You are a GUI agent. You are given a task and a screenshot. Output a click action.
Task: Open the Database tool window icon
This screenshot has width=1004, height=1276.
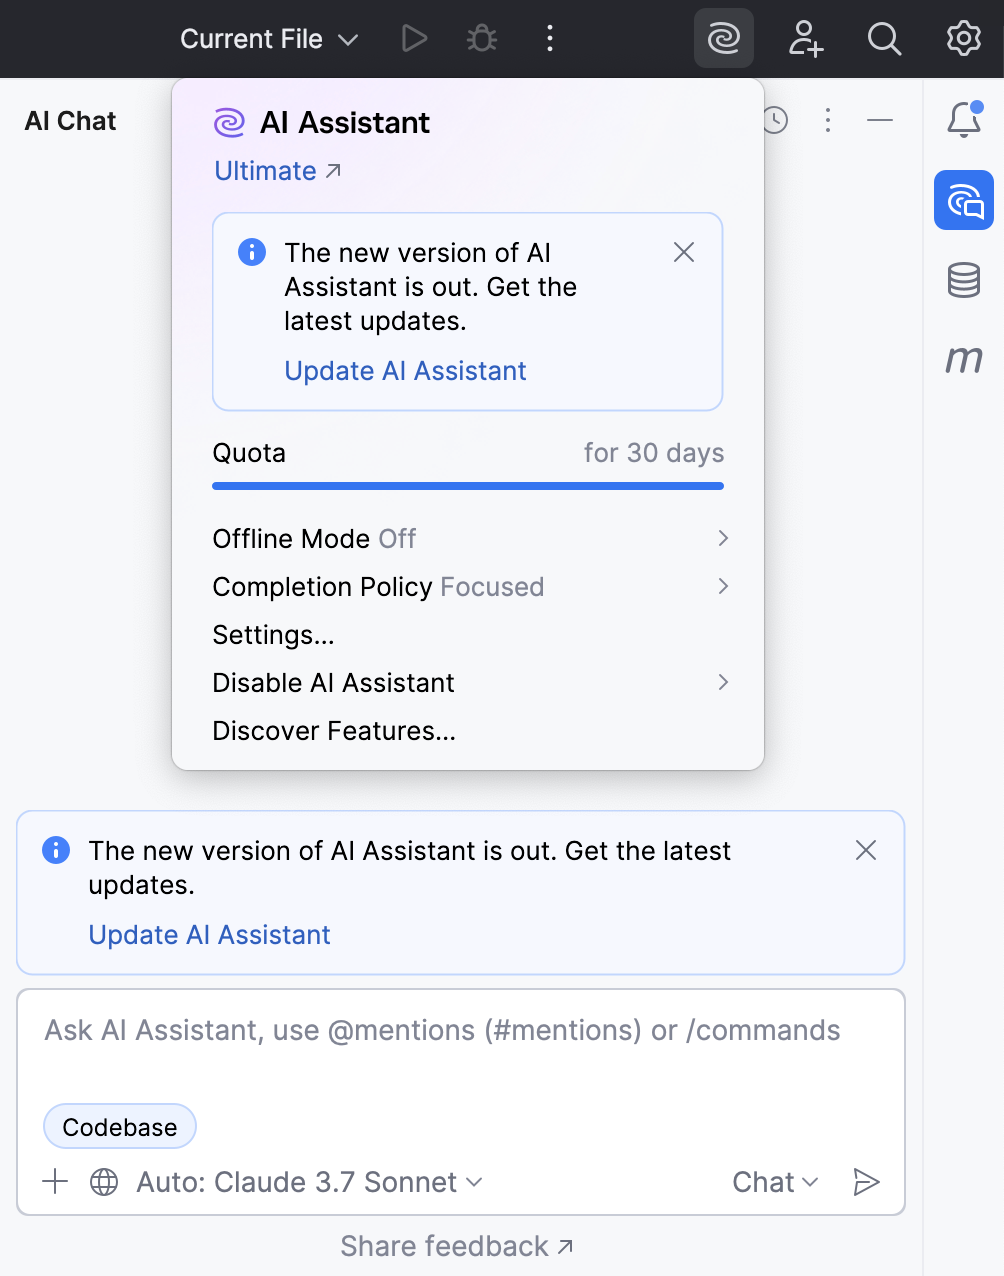(x=964, y=280)
